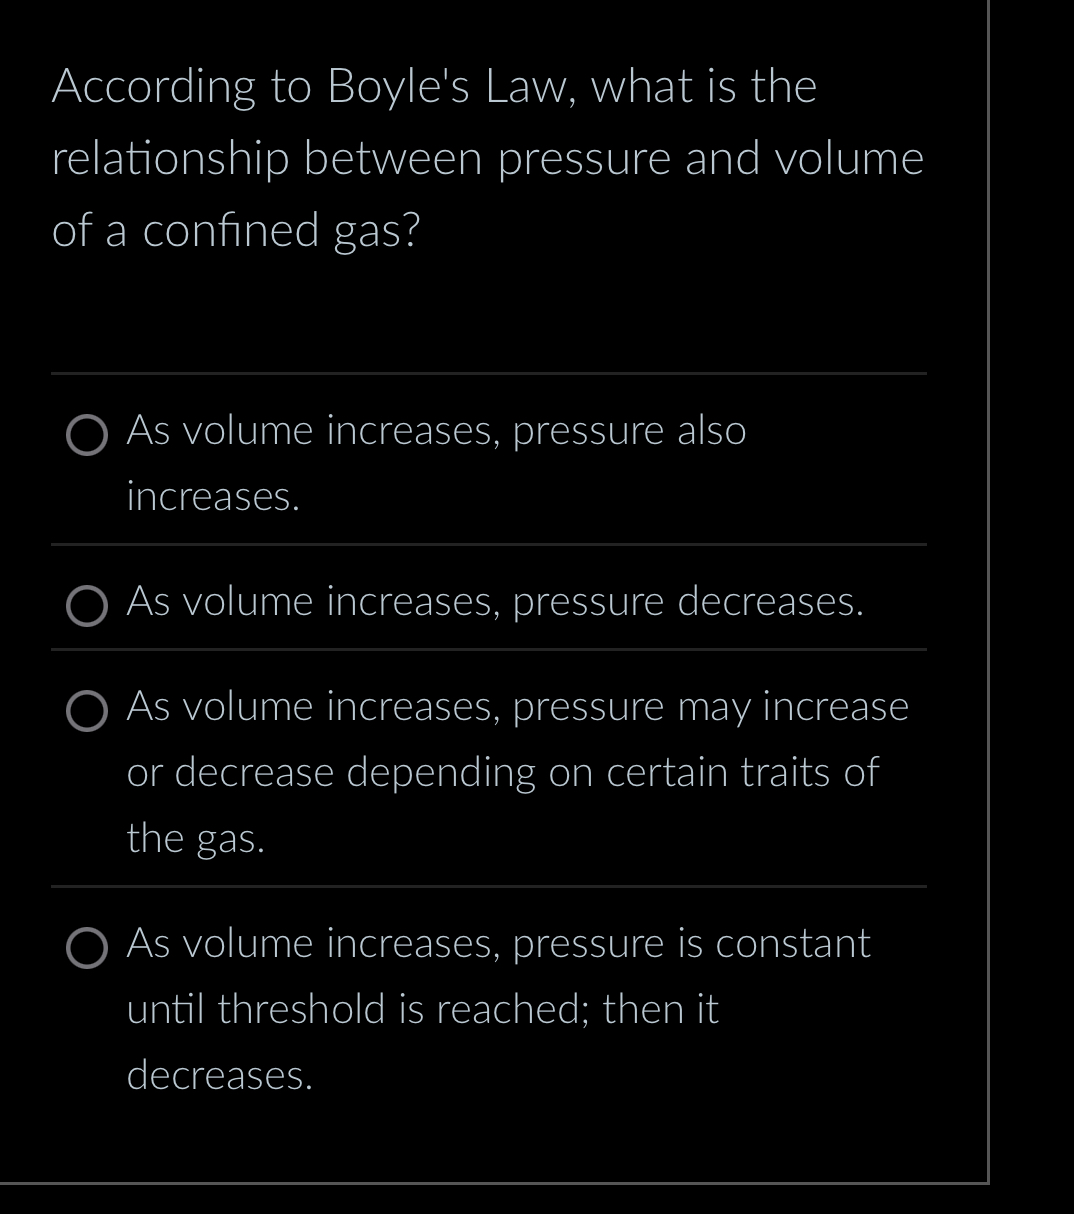Click the second answer's radio circle

click(87, 604)
